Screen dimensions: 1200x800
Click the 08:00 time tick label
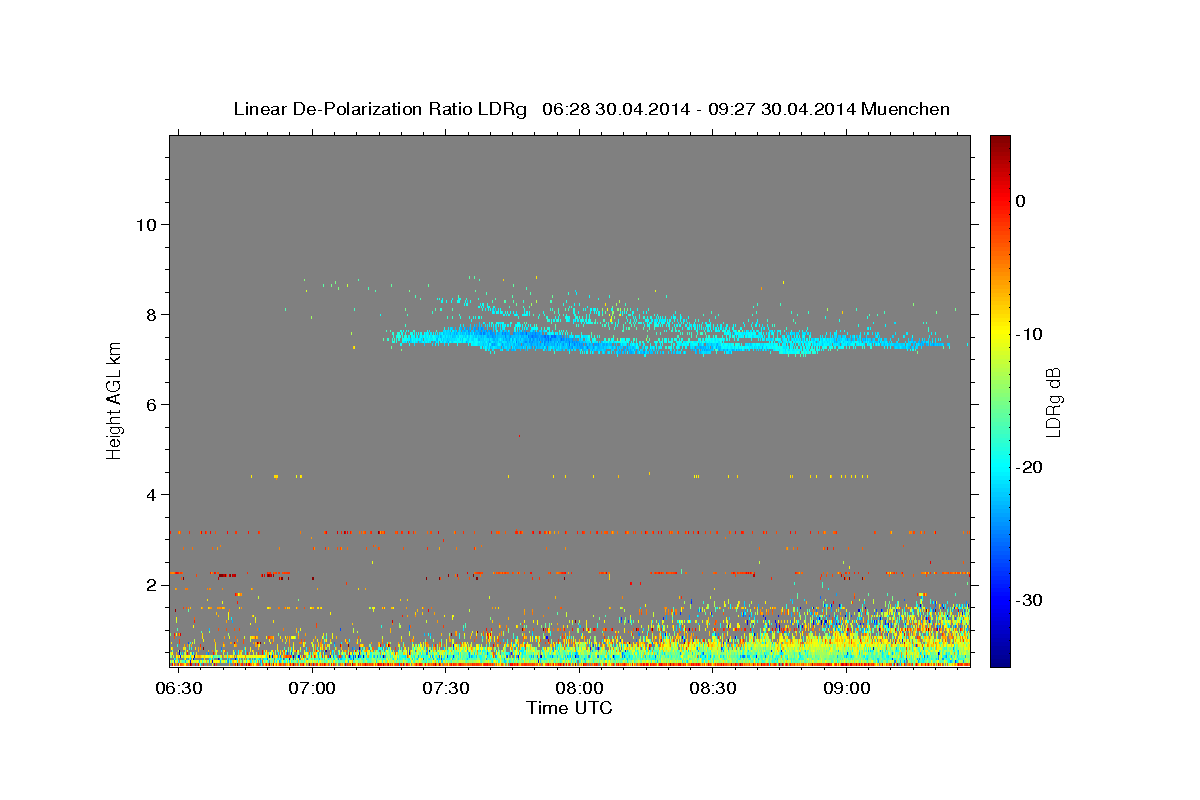coord(579,688)
